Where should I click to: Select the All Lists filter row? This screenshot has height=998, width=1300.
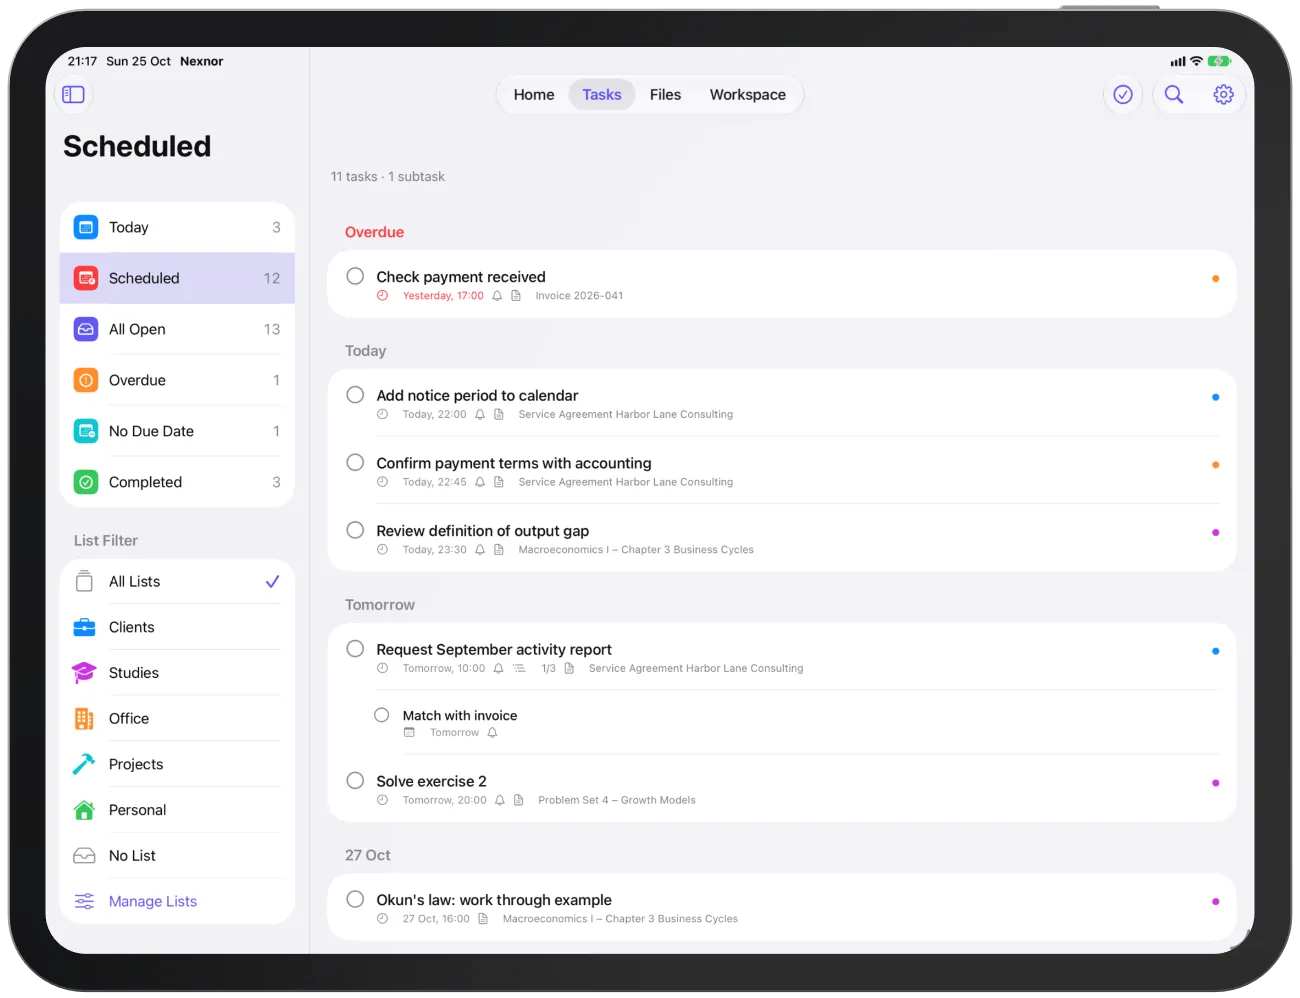(177, 582)
